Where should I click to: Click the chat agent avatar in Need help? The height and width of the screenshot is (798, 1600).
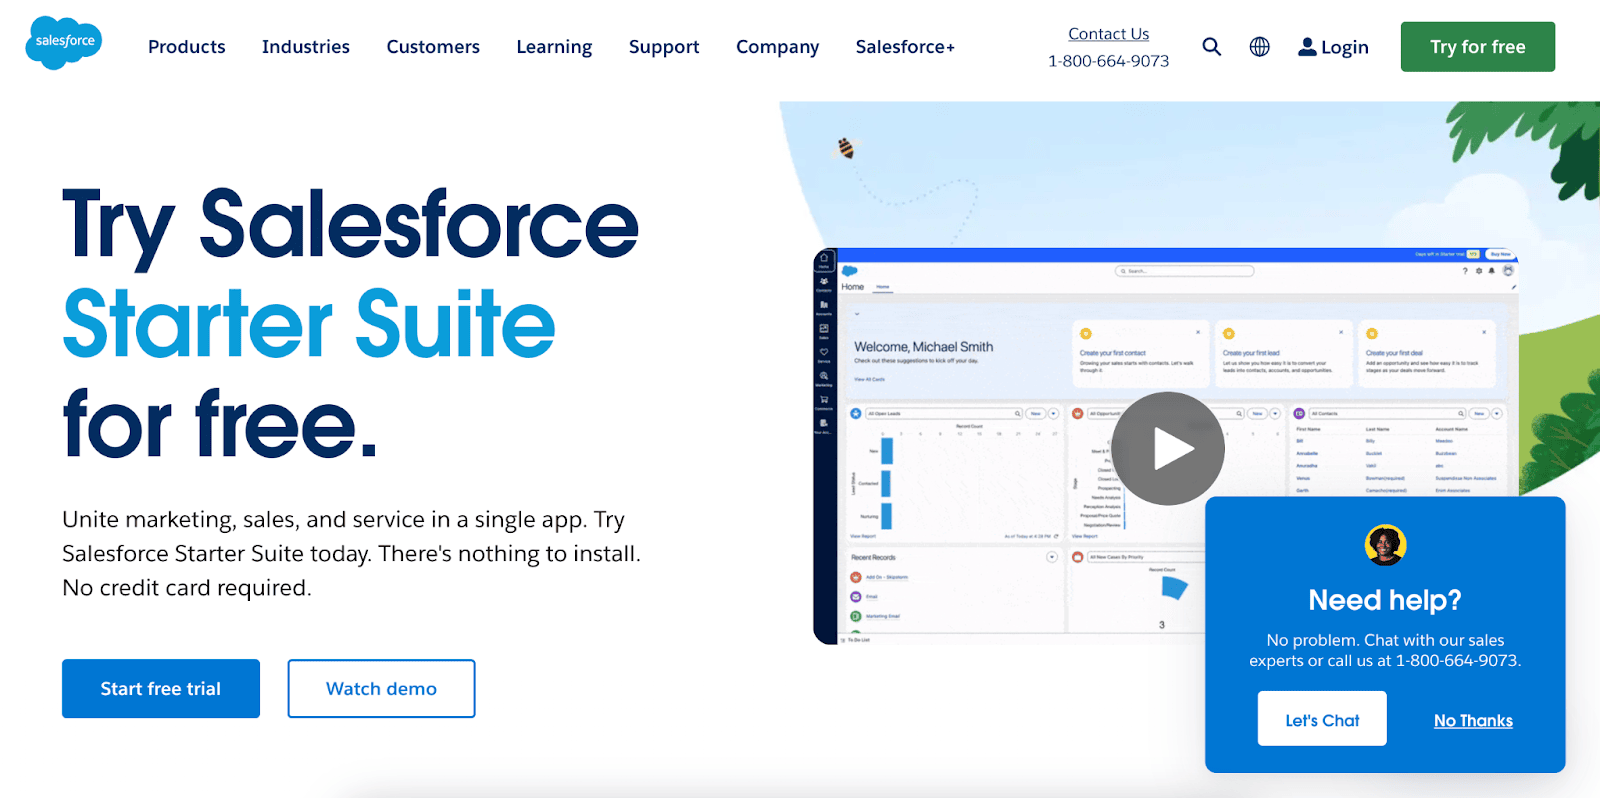[x=1385, y=545]
